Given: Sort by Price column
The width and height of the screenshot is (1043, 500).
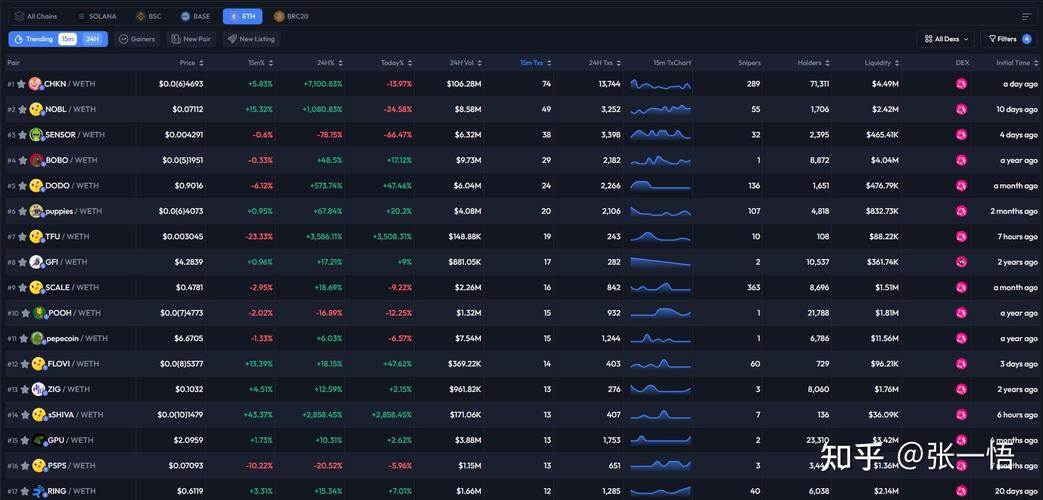Looking at the screenshot, I should [192, 63].
